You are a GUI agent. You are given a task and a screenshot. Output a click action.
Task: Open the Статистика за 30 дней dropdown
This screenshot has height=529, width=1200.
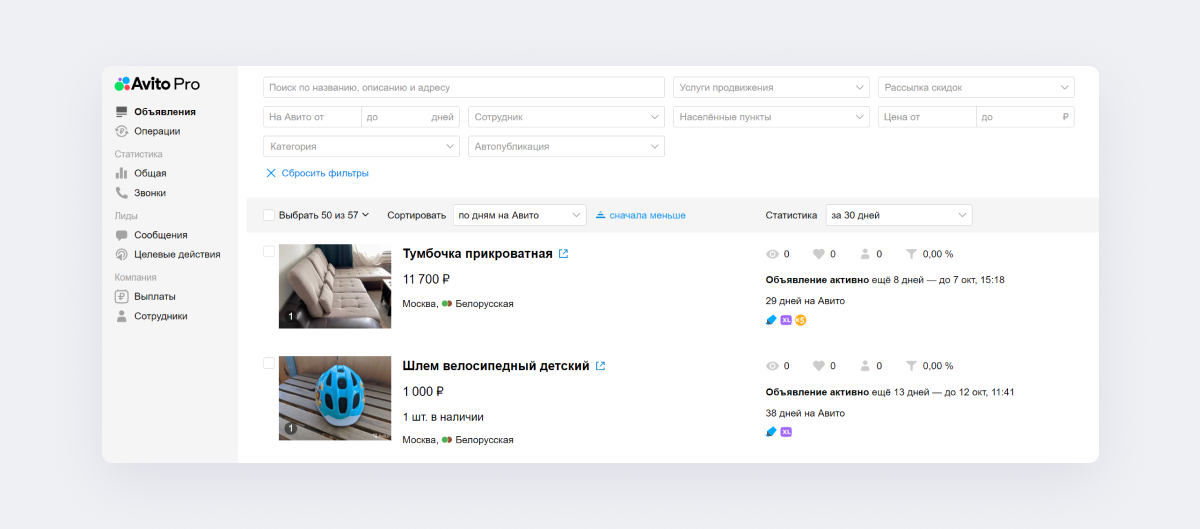pos(898,215)
